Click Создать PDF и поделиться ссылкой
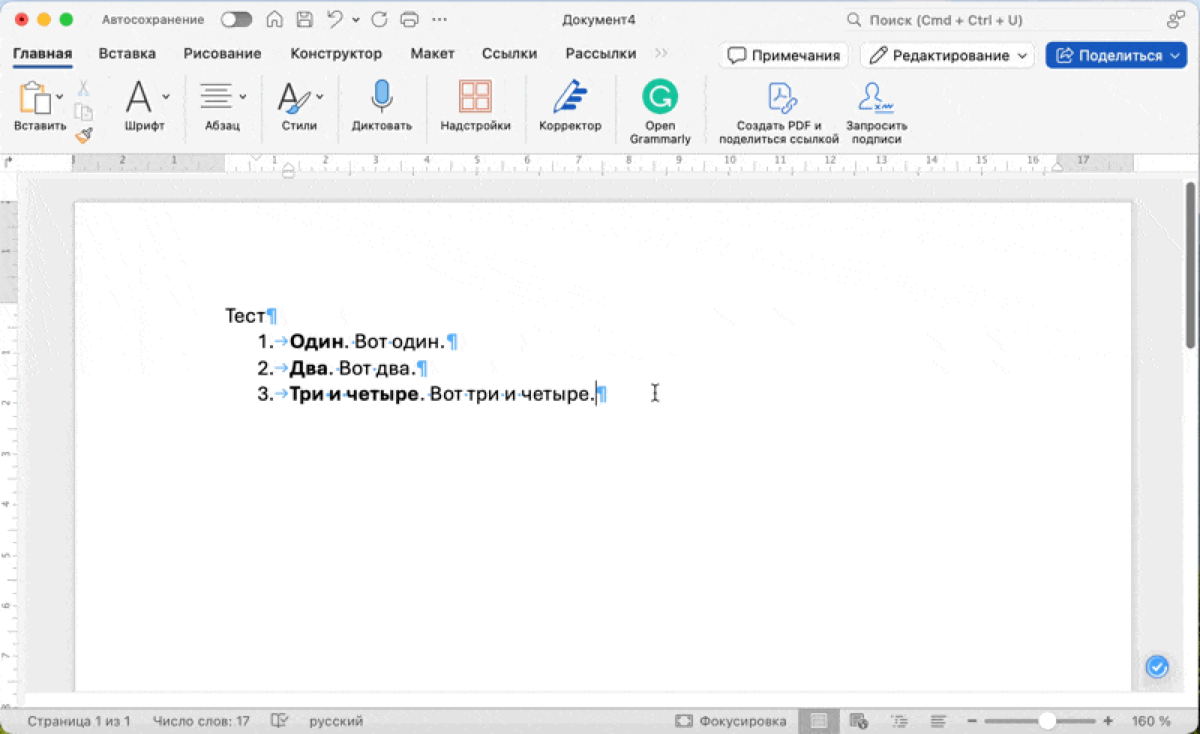The height and width of the screenshot is (734, 1200). (781, 108)
